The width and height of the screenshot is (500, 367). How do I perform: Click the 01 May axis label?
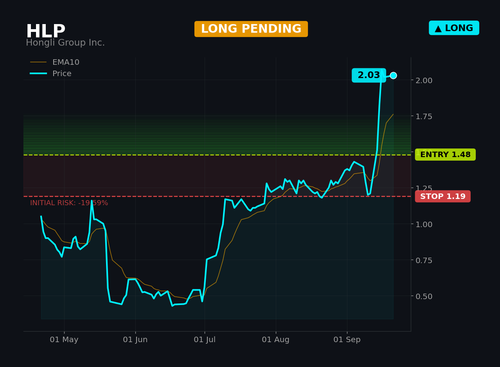click(x=64, y=340)
